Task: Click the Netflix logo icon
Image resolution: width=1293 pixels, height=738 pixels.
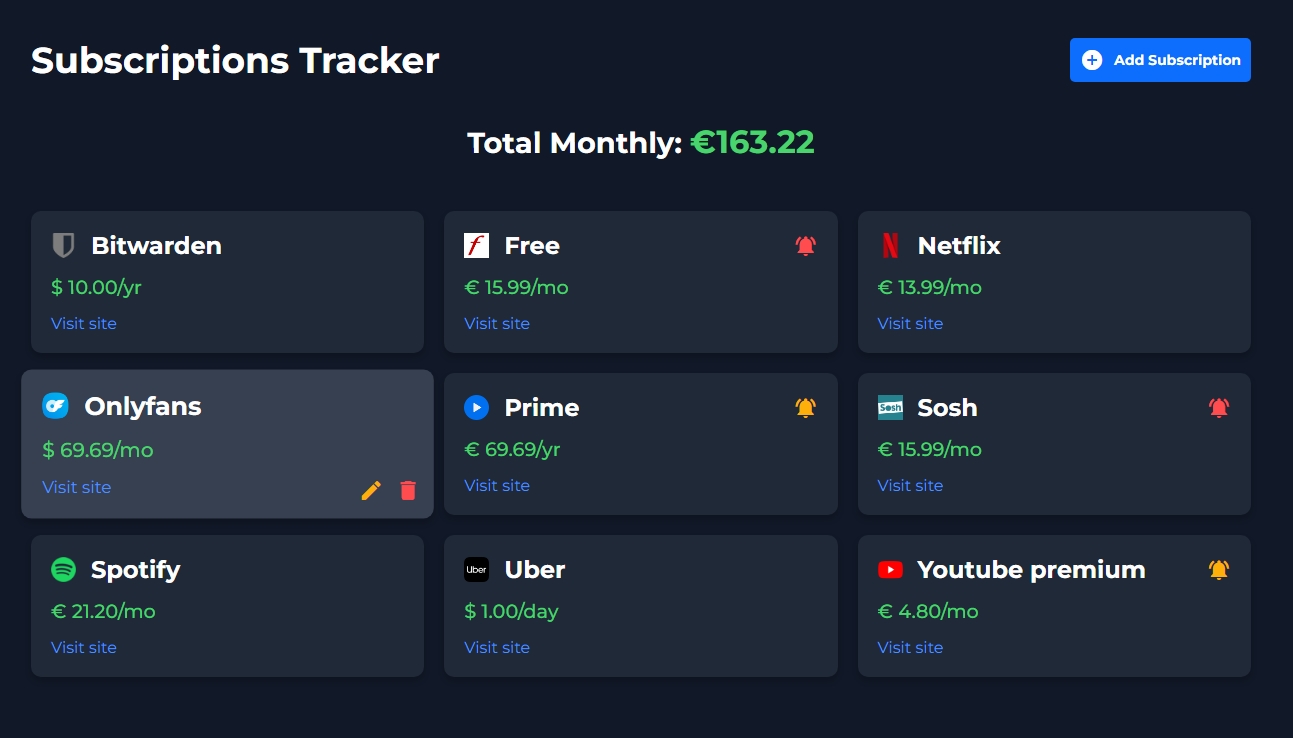Action: (890, 245)
